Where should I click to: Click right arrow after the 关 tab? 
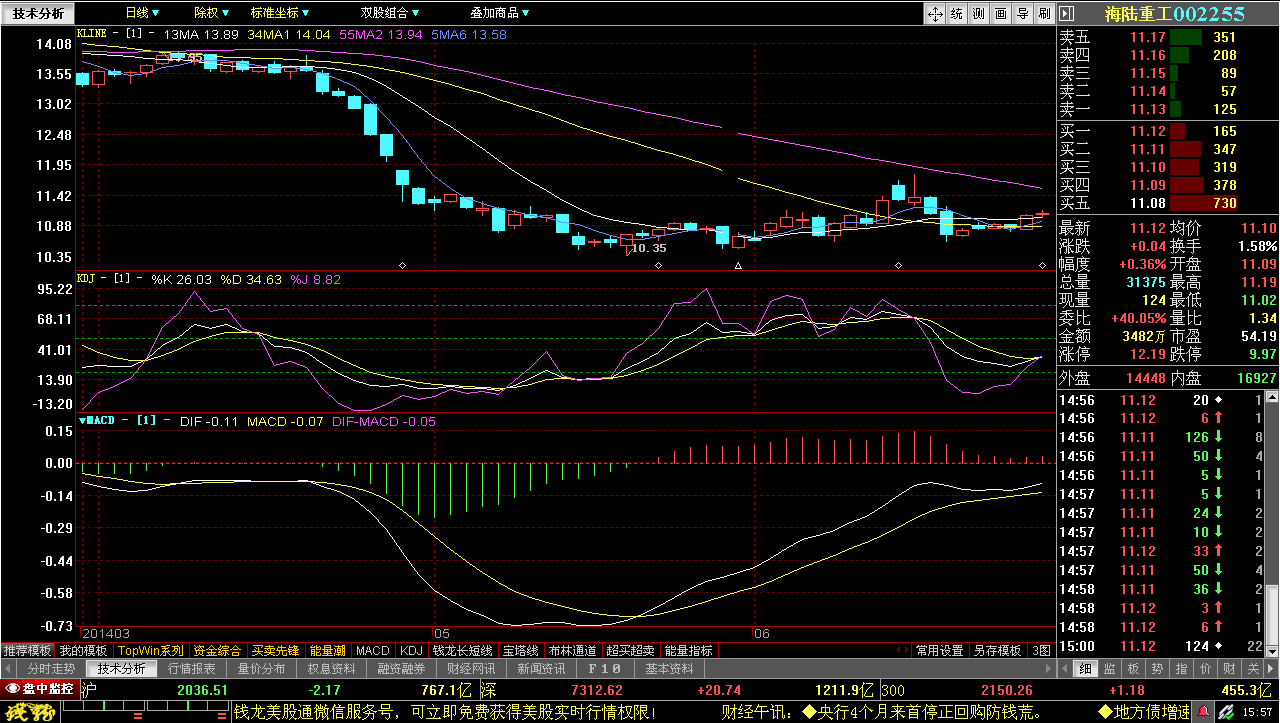(1272, 668)
